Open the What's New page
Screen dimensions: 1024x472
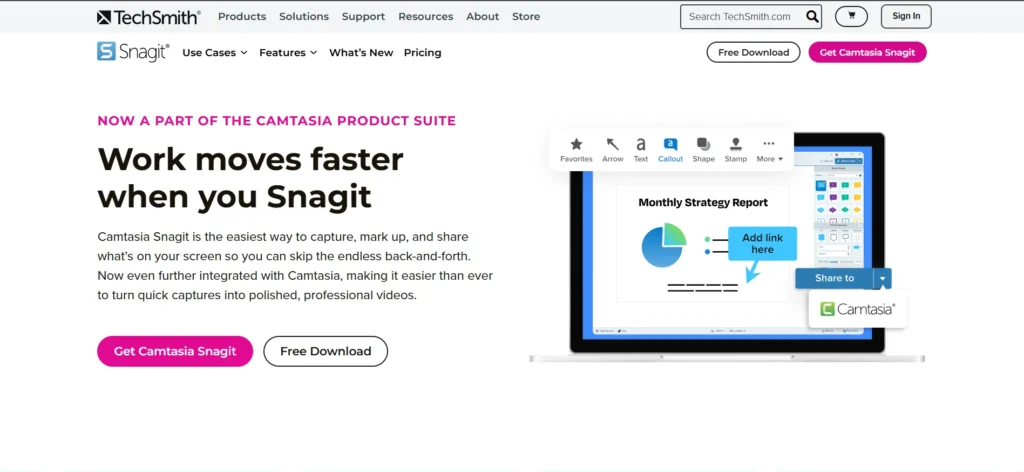[x=361, y=53]
